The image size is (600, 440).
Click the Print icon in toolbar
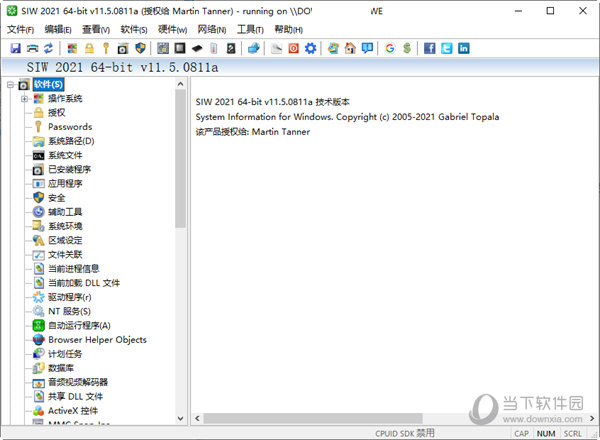coord(33,48)
